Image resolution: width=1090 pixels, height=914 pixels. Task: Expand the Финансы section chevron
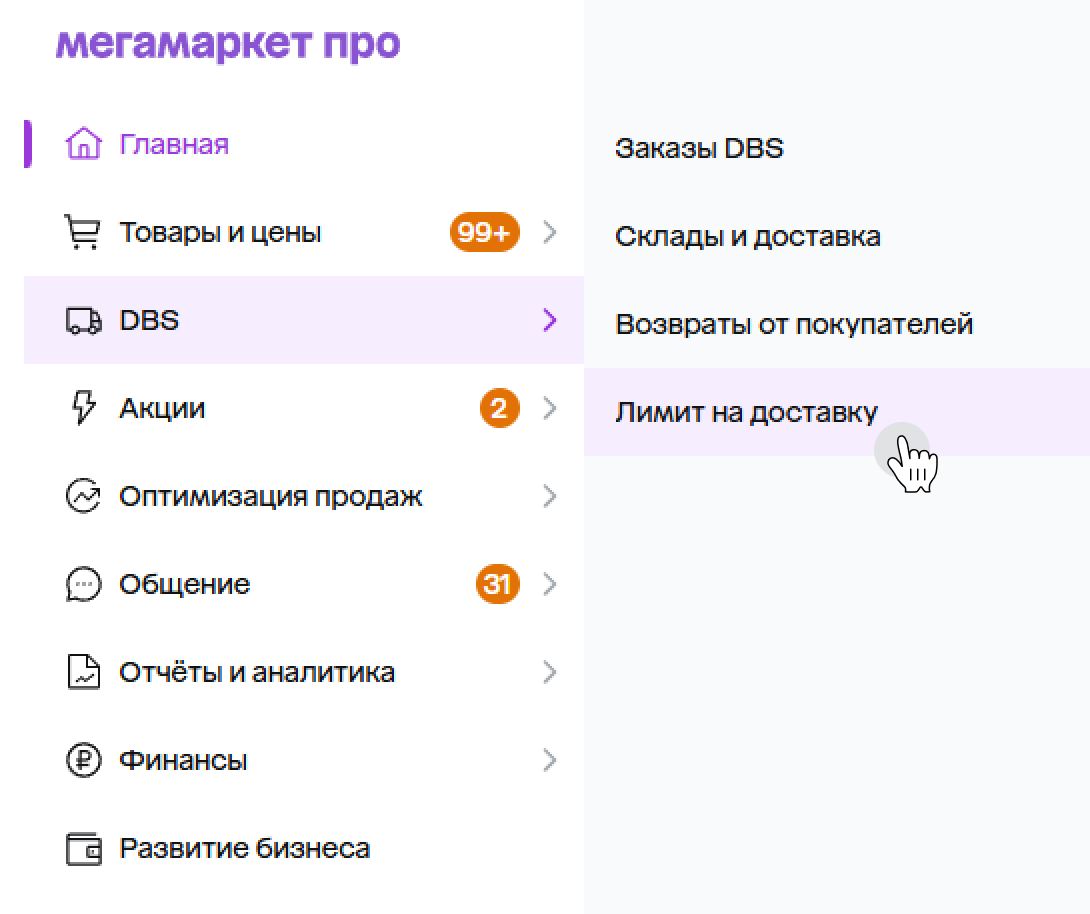click(x=549, y=761)
